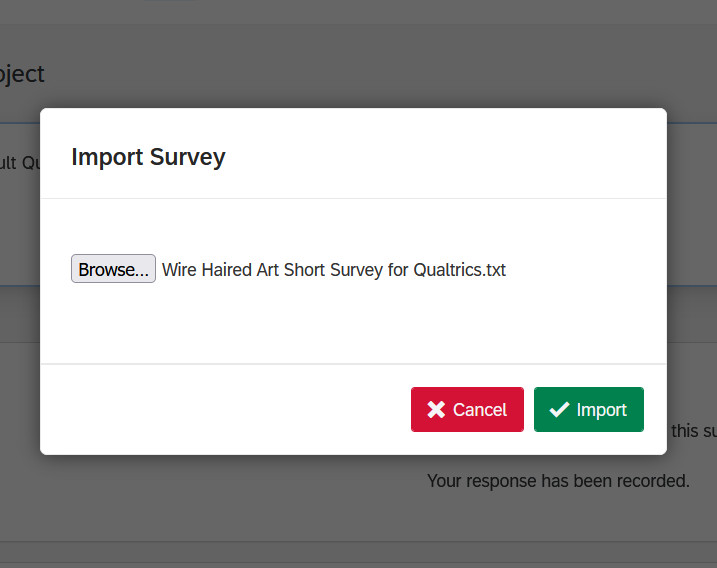Click dimmed "this su" text right of dialog

point(692,431)
